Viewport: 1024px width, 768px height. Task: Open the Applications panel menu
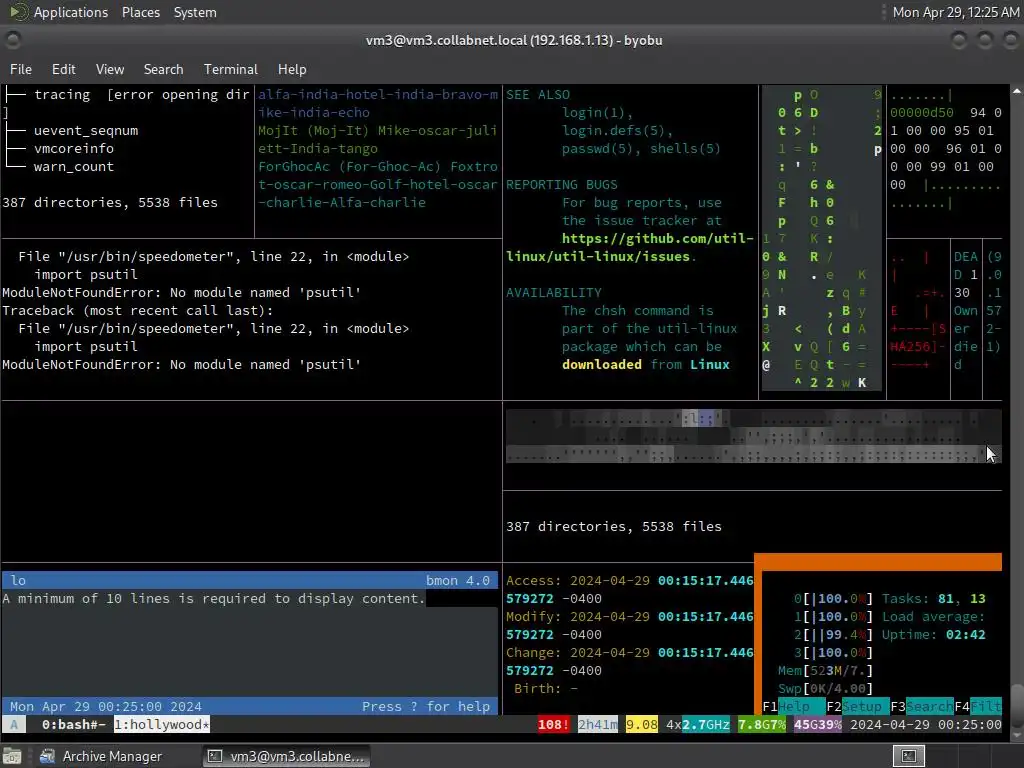(x=71, y=12)
